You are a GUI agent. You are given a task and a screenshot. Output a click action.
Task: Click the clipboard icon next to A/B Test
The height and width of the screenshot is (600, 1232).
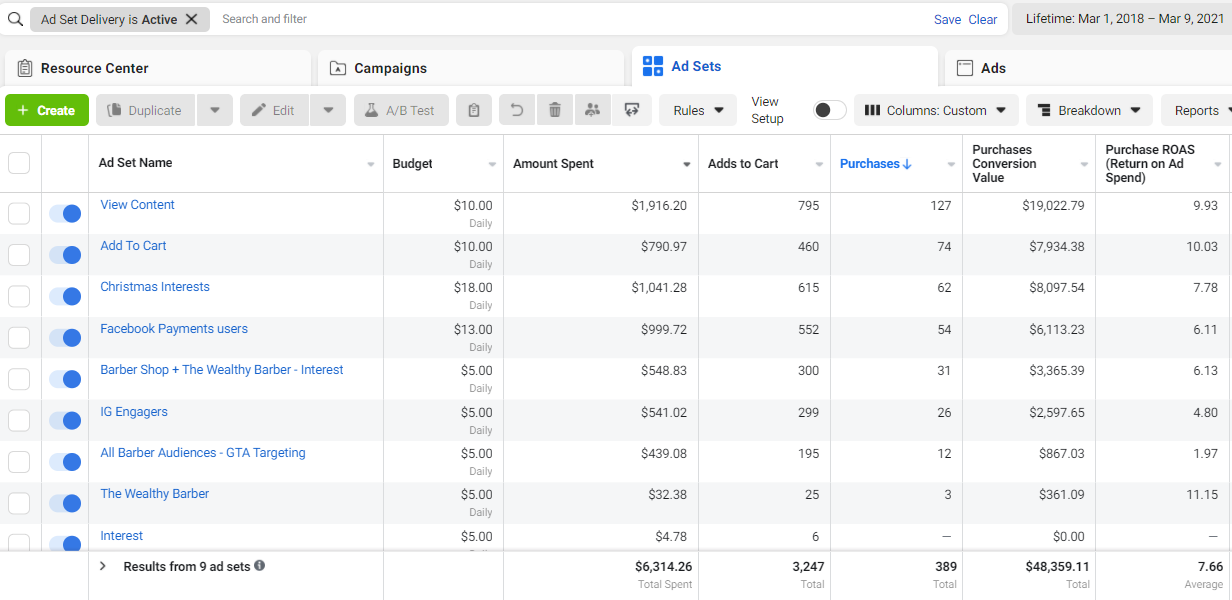click(x=474, y=110)
